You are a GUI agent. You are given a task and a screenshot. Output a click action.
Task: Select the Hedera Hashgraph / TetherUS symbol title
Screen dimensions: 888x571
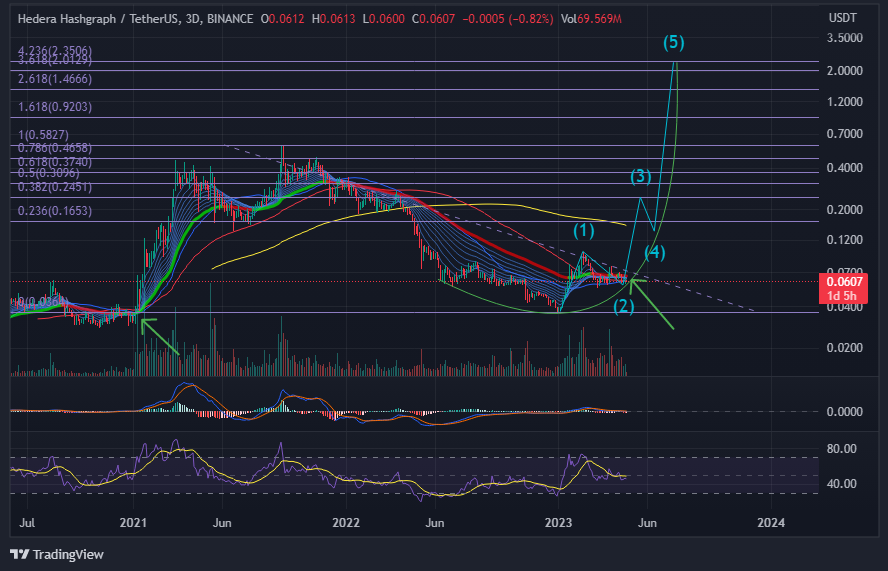pos(95,19)
